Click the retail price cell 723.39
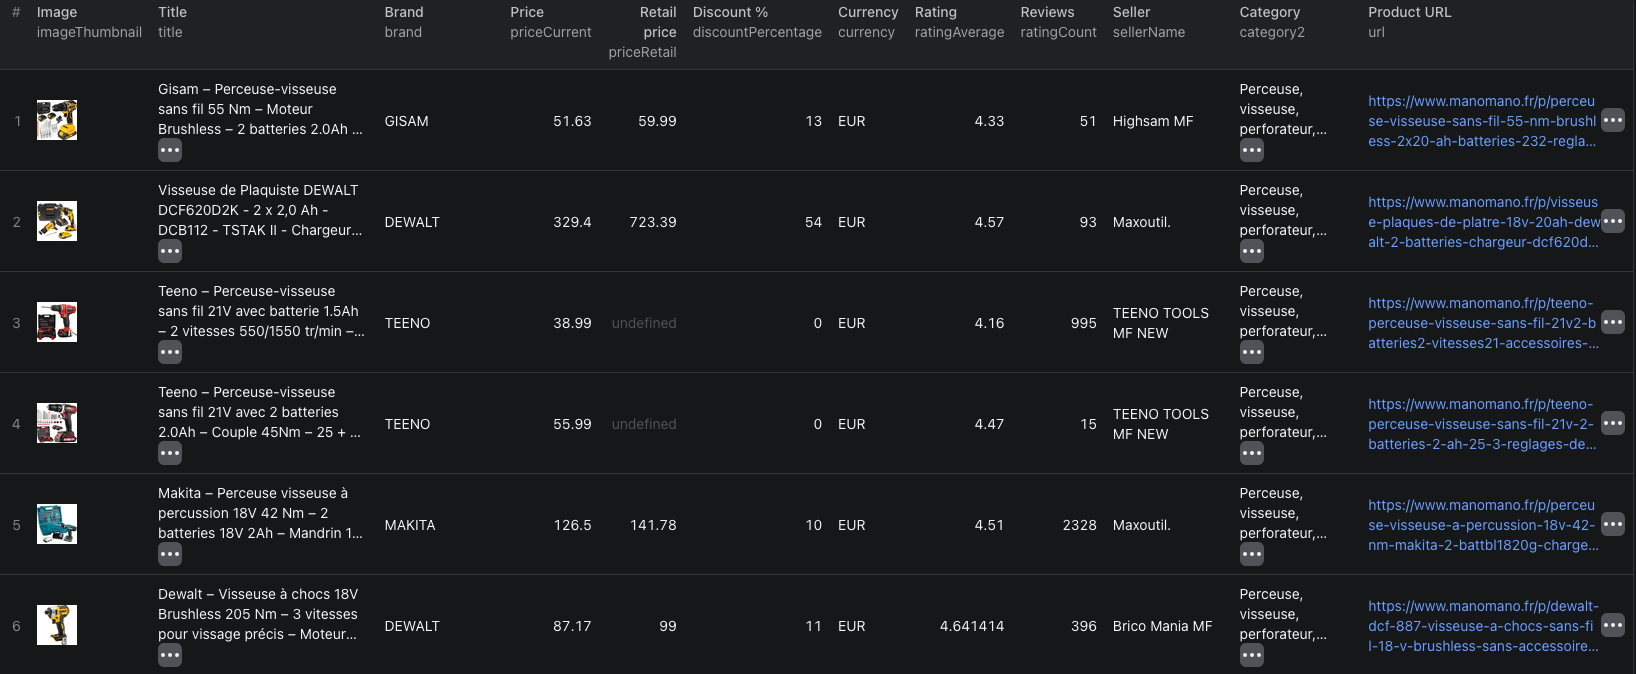 (653, 222)
